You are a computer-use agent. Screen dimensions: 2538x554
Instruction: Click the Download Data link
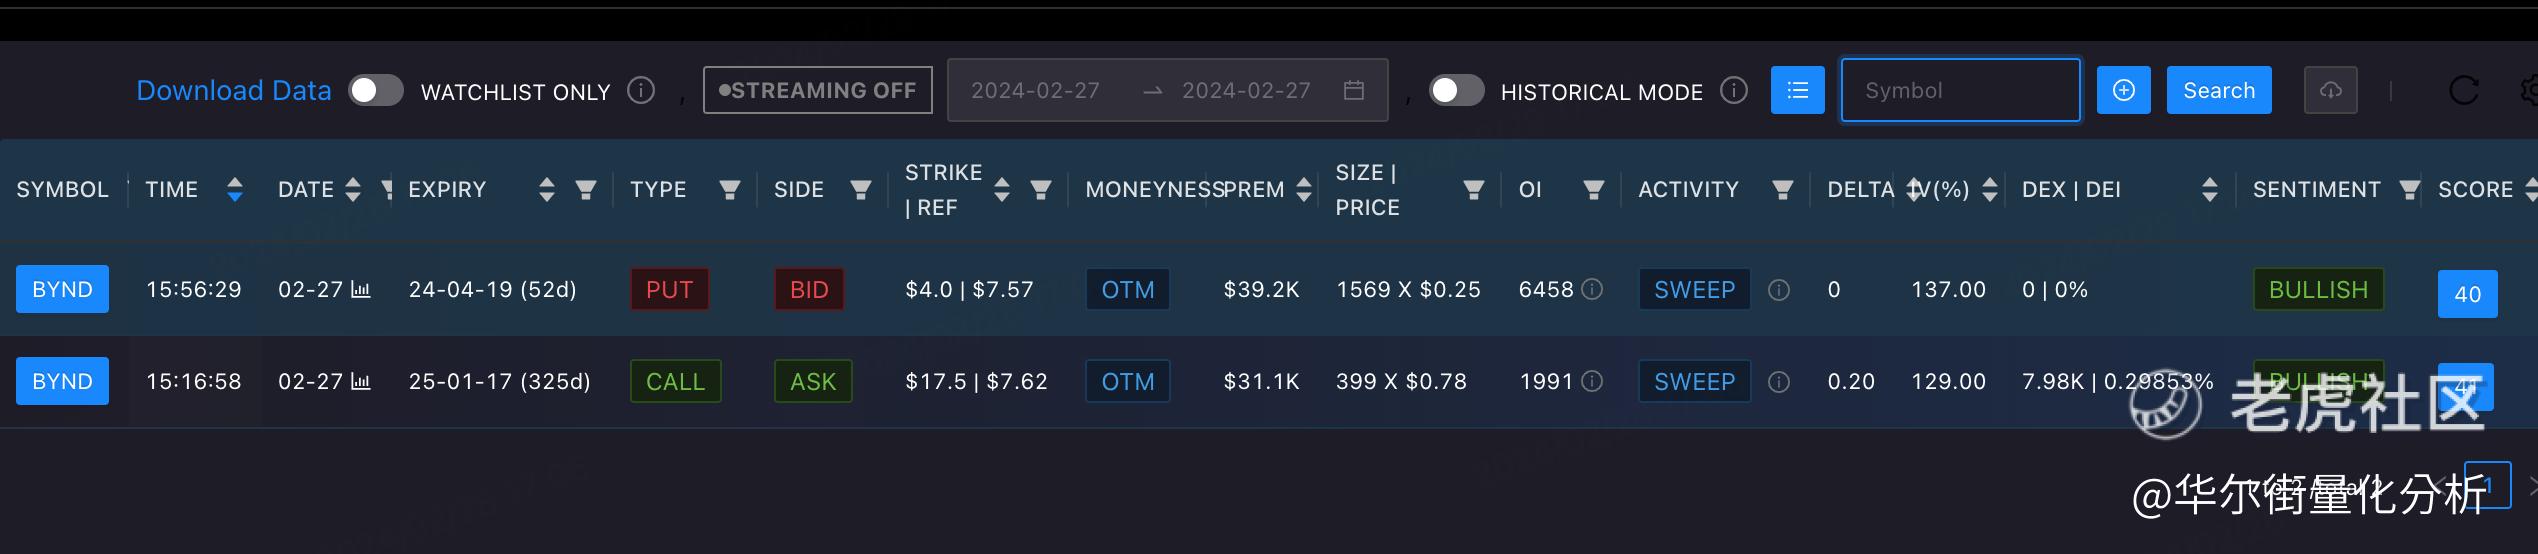tap(233, 91)
